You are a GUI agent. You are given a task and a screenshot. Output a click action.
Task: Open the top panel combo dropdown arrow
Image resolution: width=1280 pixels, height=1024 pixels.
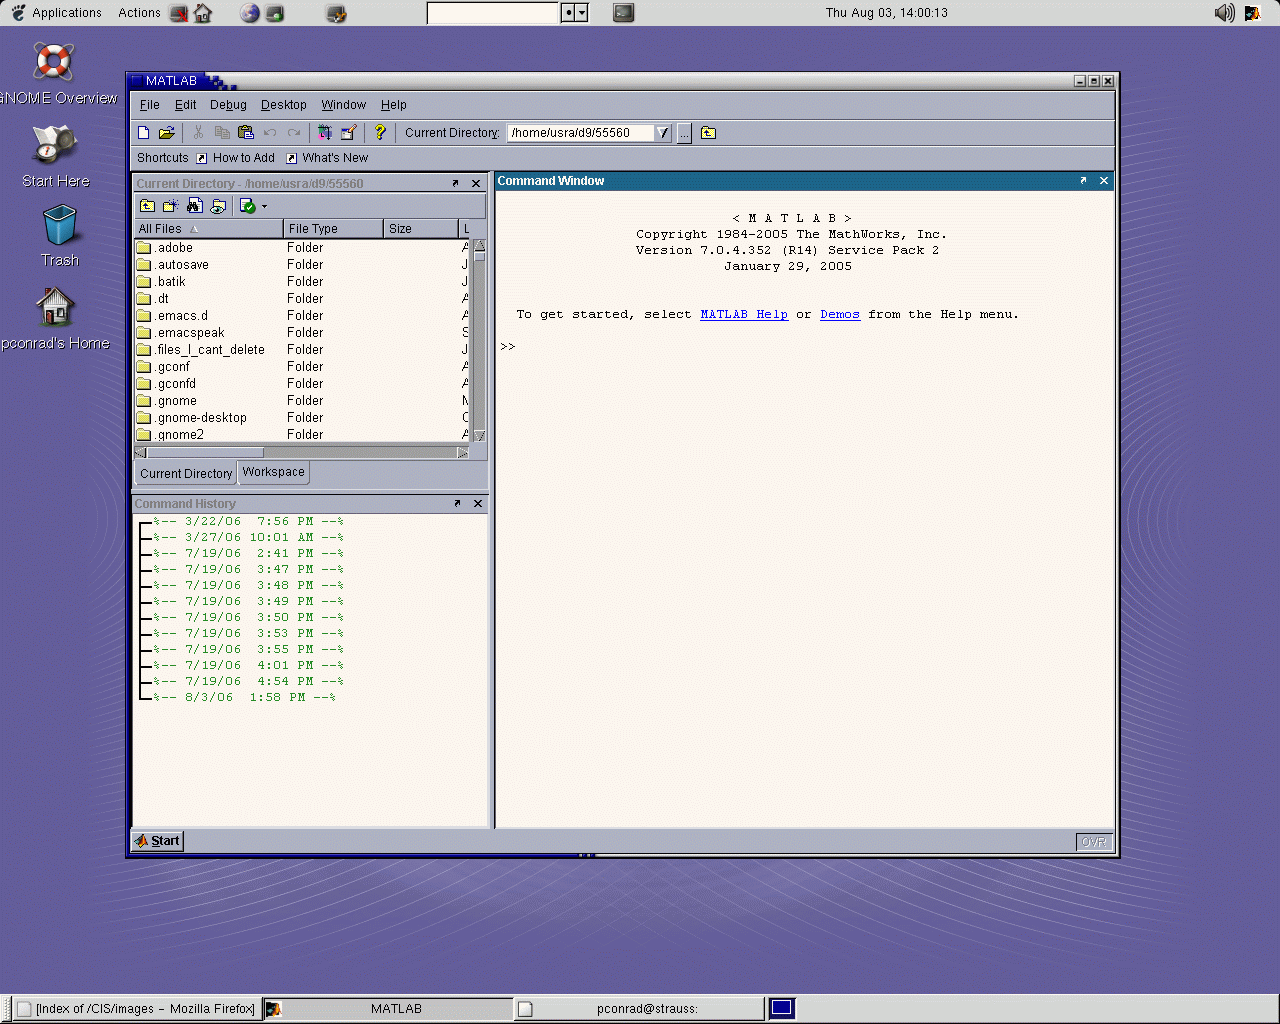coord(582,13)
